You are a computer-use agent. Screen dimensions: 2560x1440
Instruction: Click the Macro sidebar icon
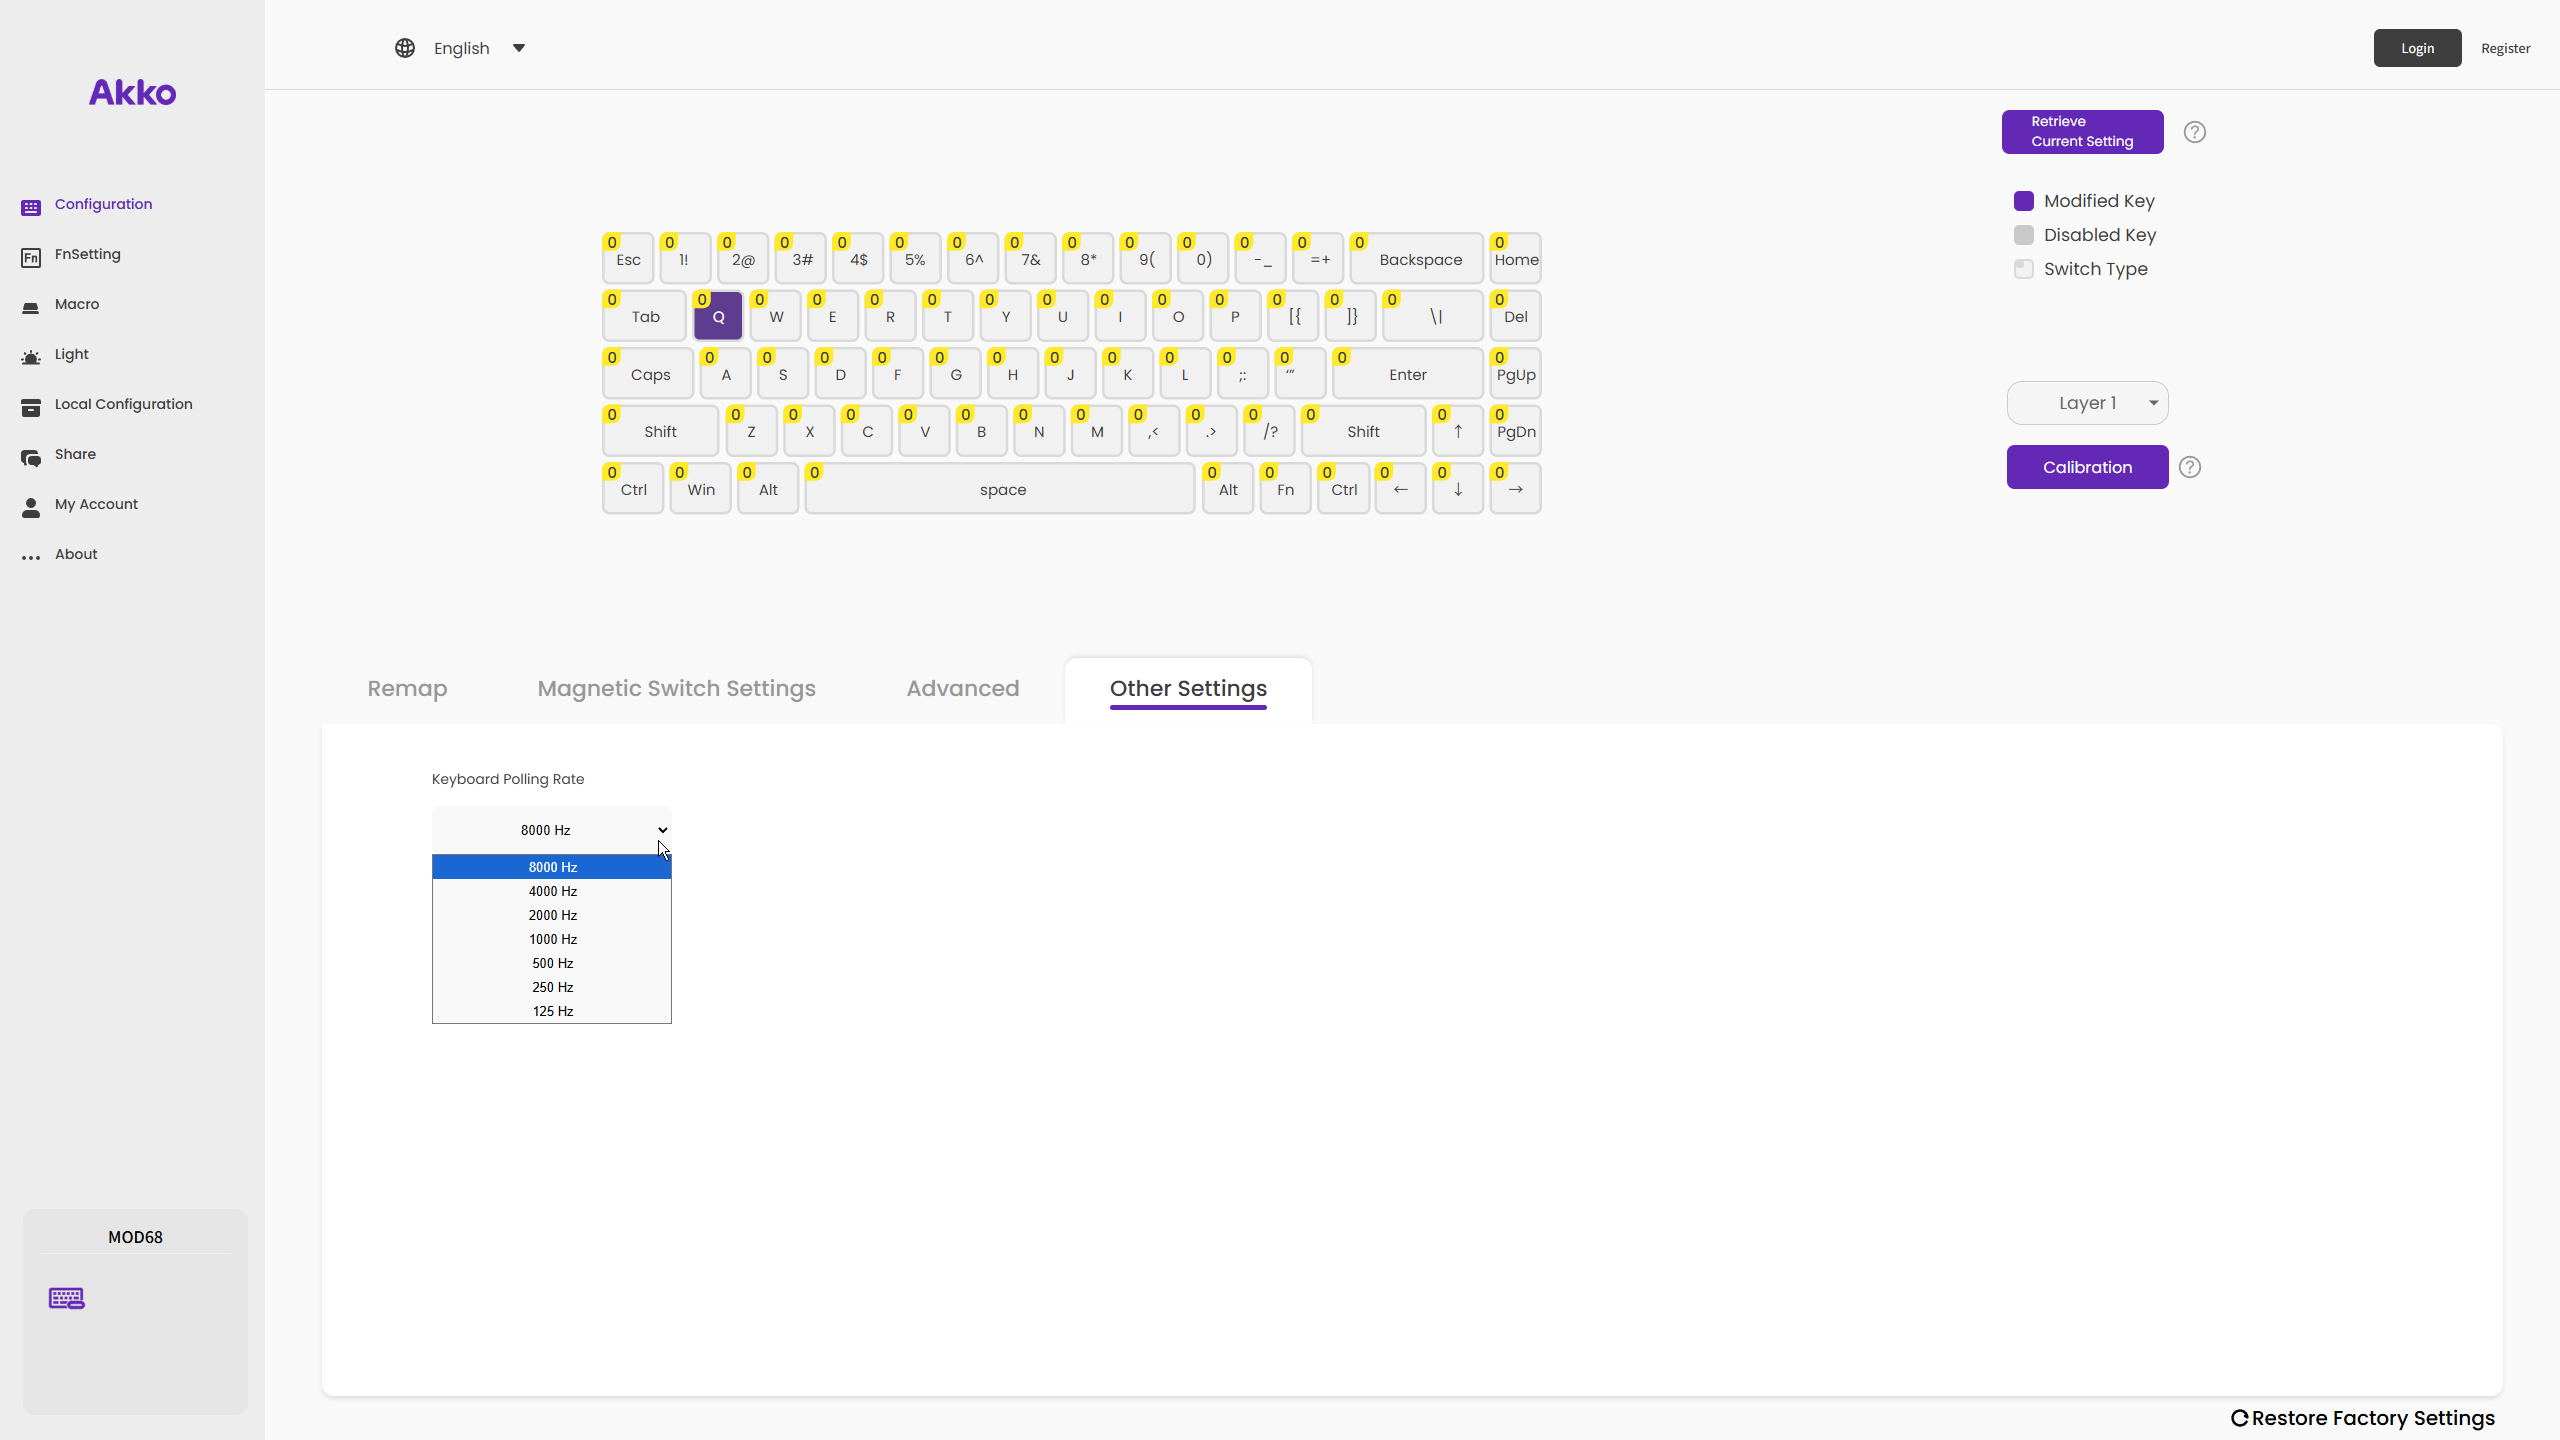[31, 307]
